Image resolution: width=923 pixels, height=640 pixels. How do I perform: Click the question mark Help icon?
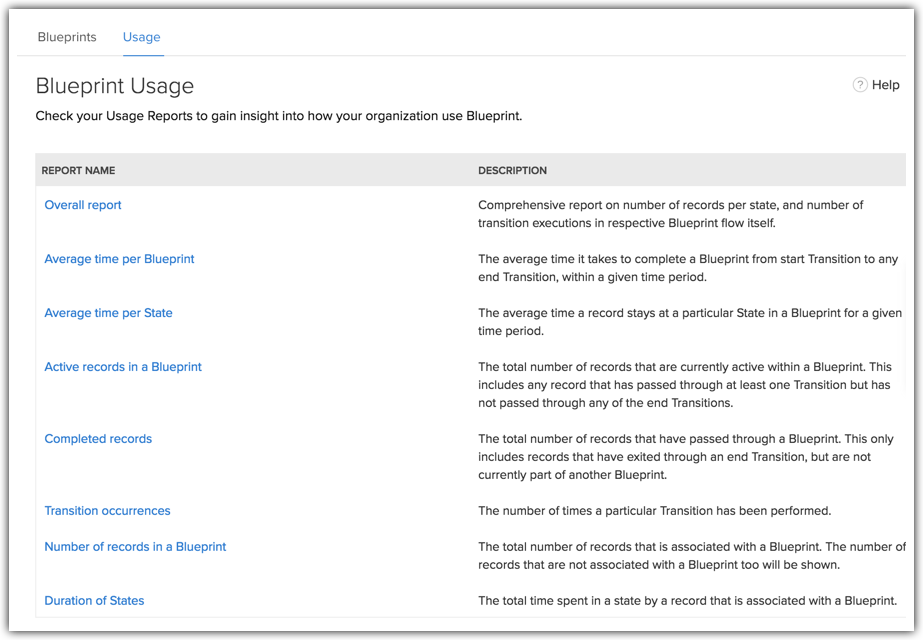pyautogui.click(x=859, y=85)
